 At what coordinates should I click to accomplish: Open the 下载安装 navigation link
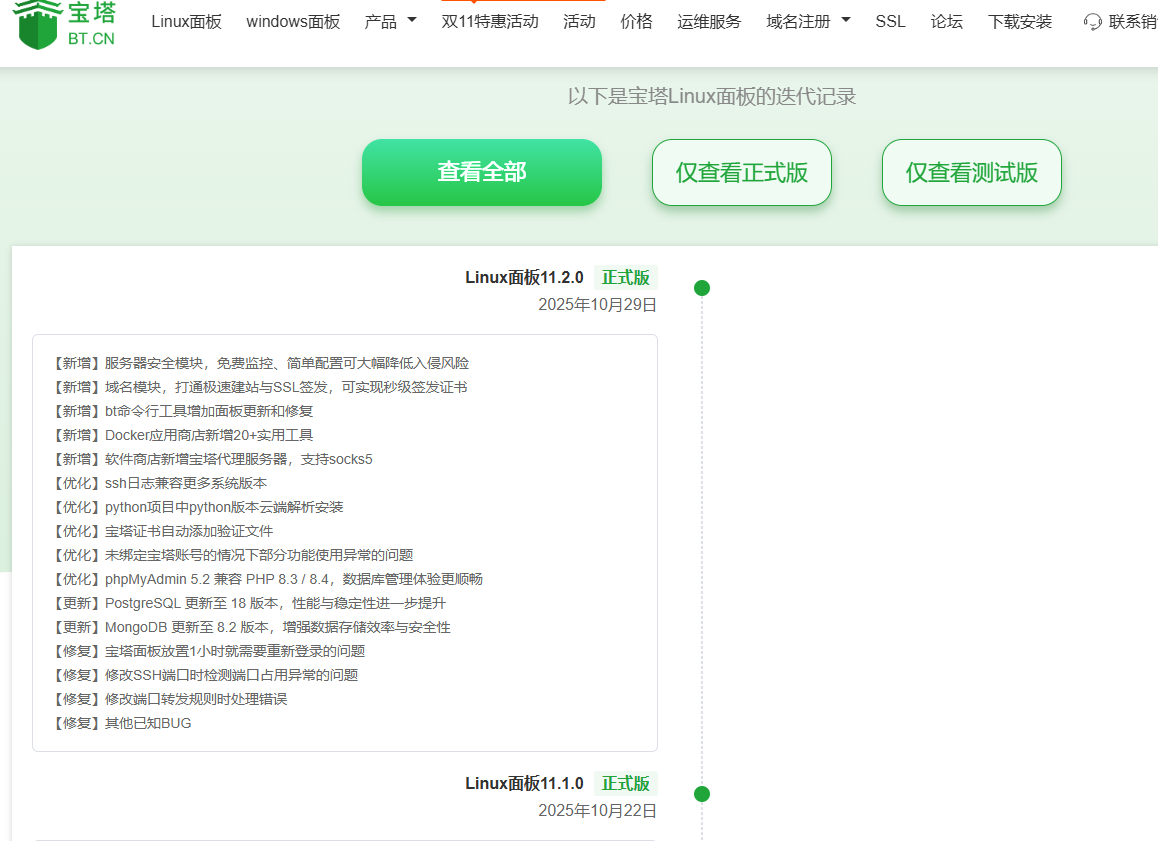tap(1019, 21)
